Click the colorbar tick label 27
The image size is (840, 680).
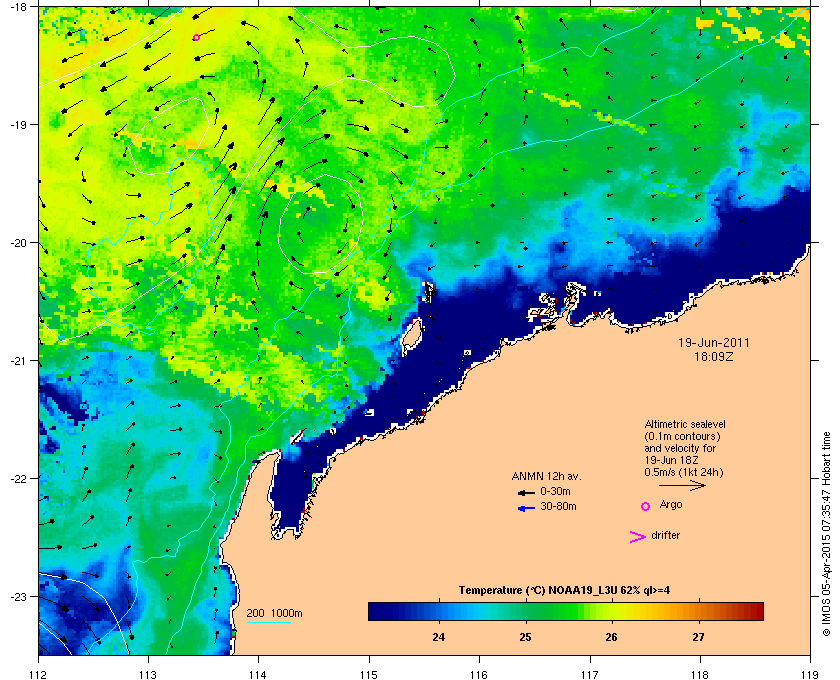698,637
